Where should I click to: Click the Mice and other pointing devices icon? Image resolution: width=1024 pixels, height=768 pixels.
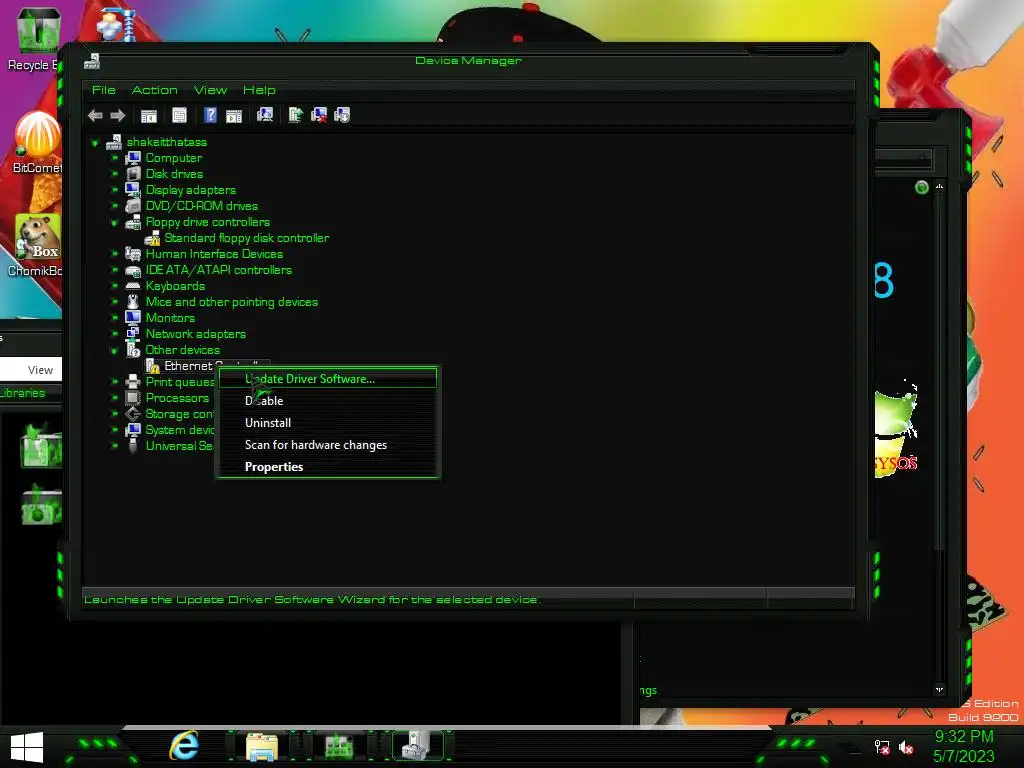[133, 302]
